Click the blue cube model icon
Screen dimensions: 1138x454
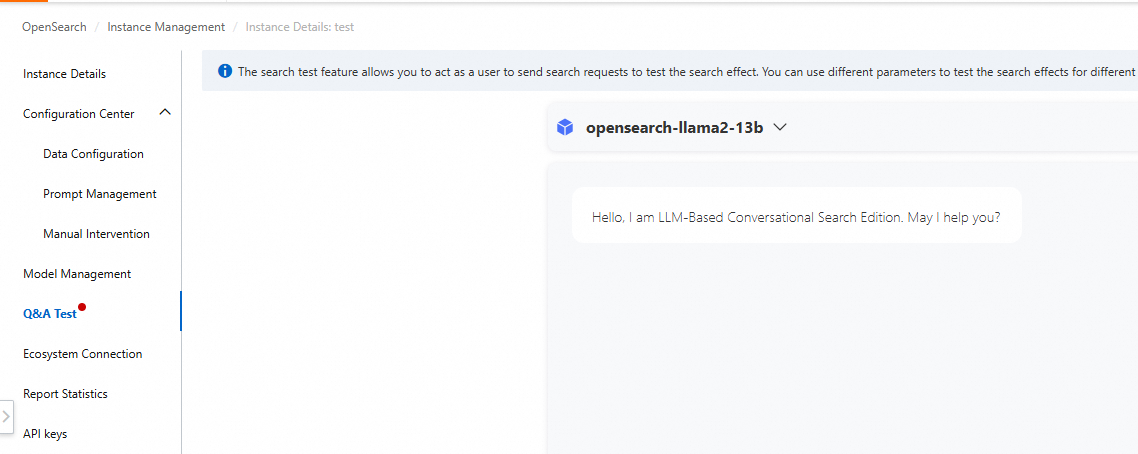[x=565, y=128]
